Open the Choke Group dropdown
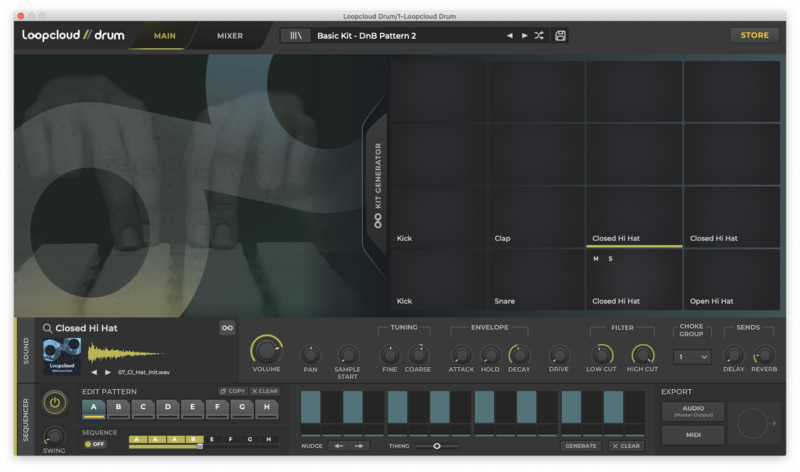Screen dimensions: 800x472 (692, 356)
